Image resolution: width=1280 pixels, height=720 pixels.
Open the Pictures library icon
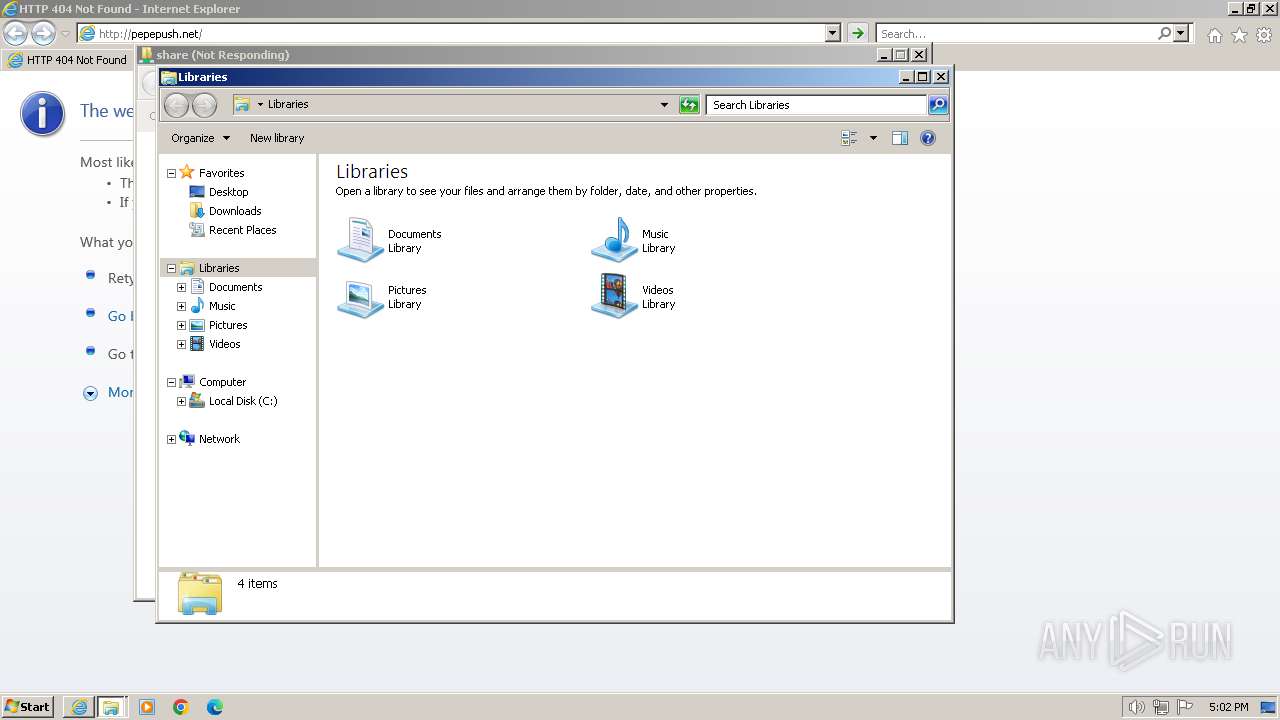[x=360, y=297]
